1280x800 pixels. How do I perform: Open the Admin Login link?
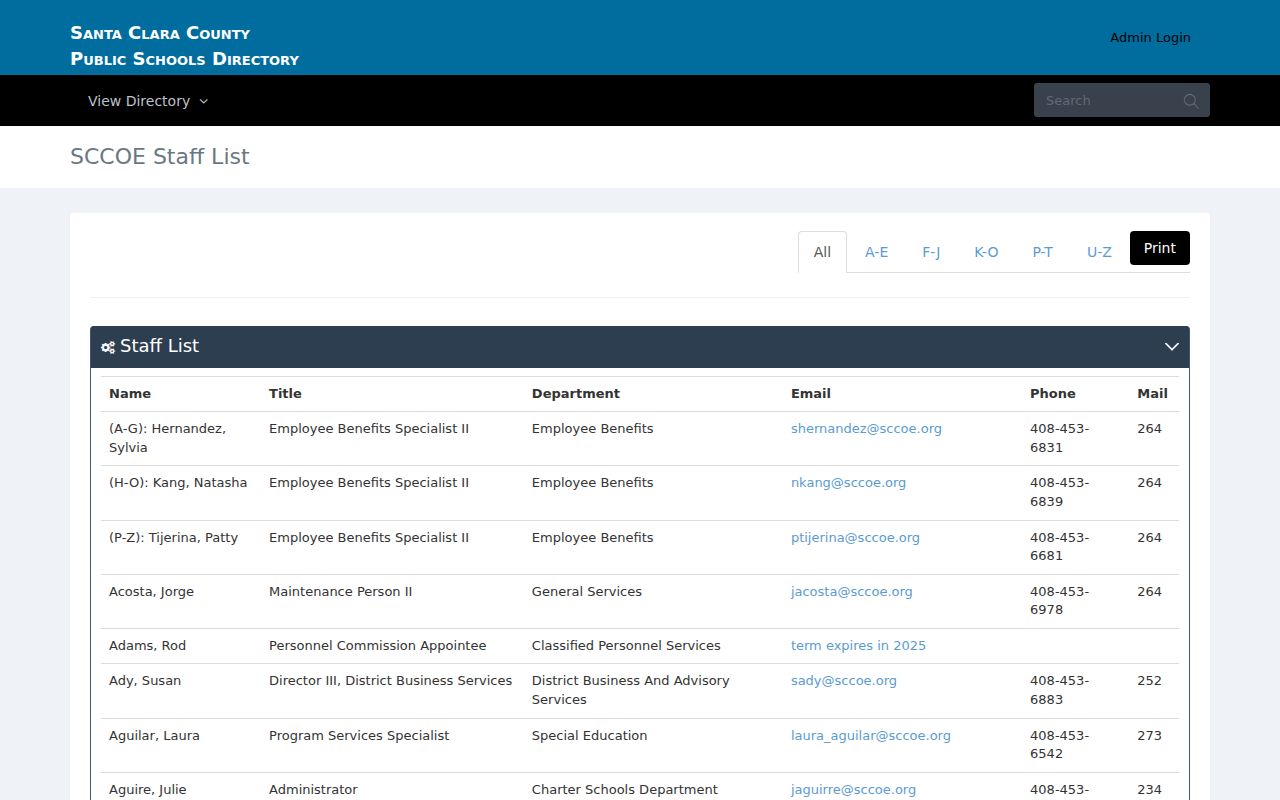[1150, 37]
